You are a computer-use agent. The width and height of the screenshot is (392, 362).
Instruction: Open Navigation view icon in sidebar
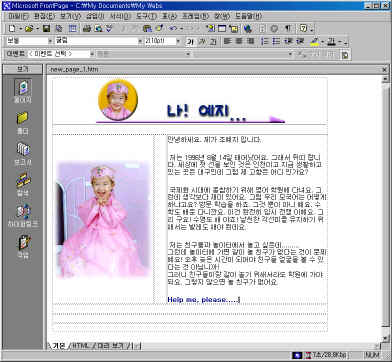[23, 184]
